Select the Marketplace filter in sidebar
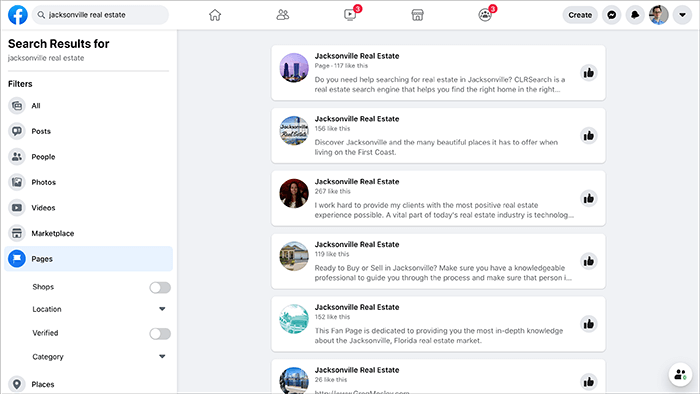This screenshot has height=394, width=700. [88, 233]
